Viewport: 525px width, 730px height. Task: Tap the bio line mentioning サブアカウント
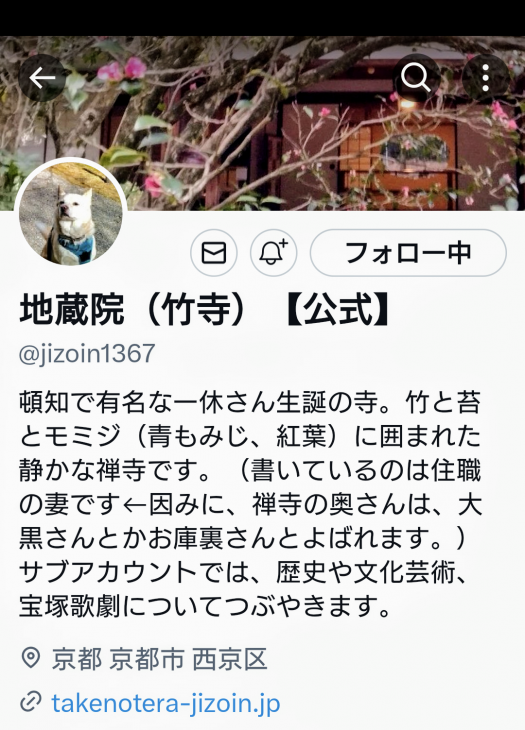pos(243,573)
